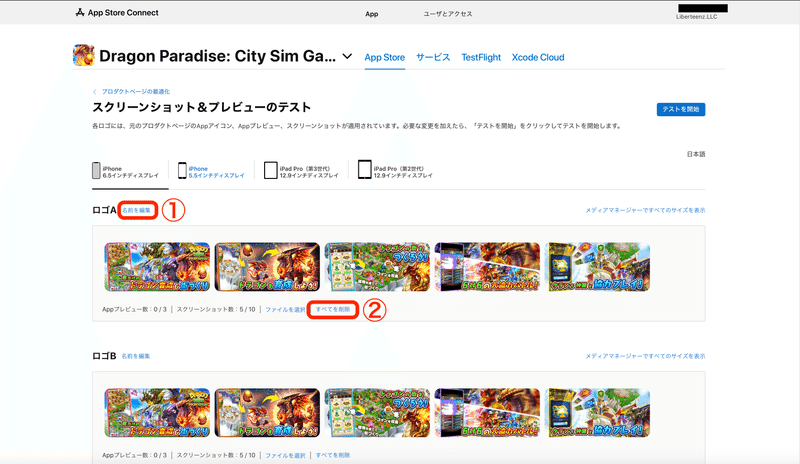The height and width of the screenshot is (464, 800).
Task: Select third ロゴA screenshot ドラゴンの島をつくろう
Action: pyautogui.click(x=378, y=267)
